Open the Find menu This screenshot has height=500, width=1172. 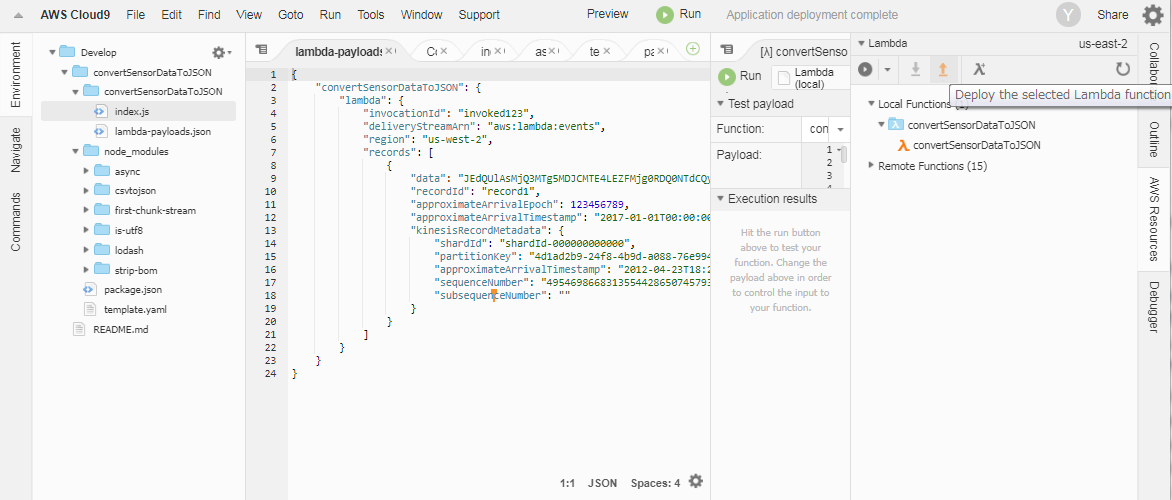click(x=209, y=15)
